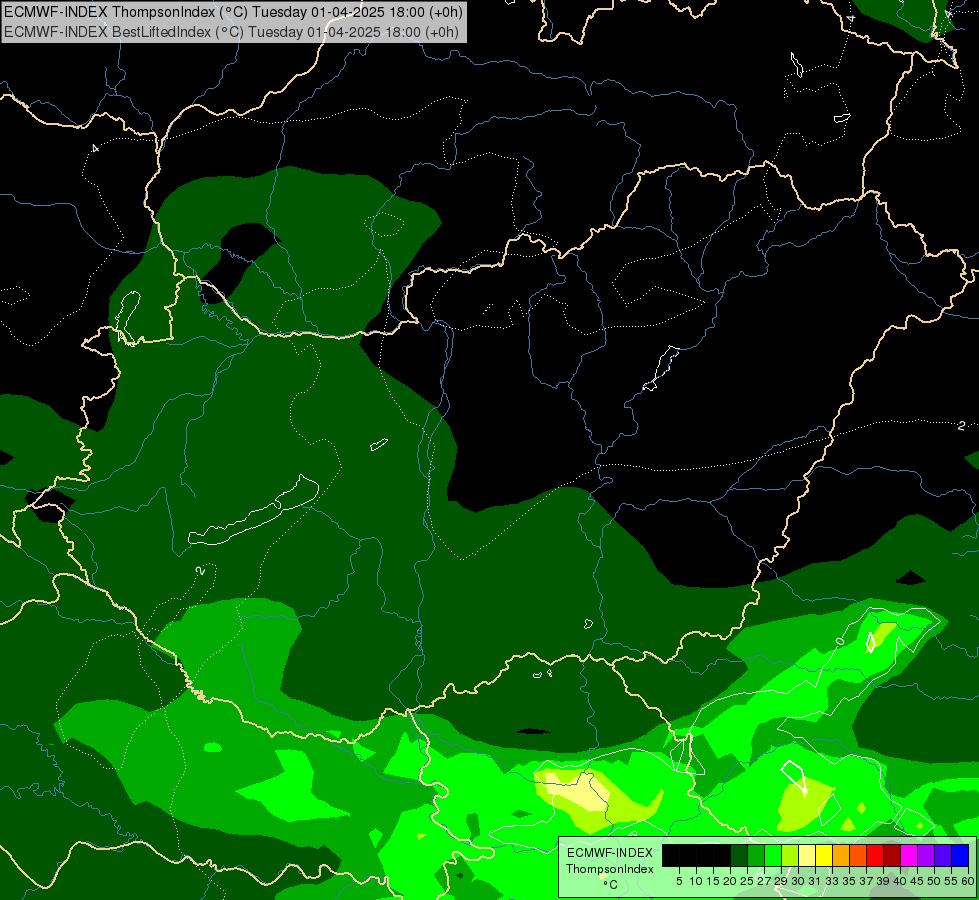Click the BestLiftedIndex title line at top
Screen dimensions: 979x900
click(x=232, y=32)
